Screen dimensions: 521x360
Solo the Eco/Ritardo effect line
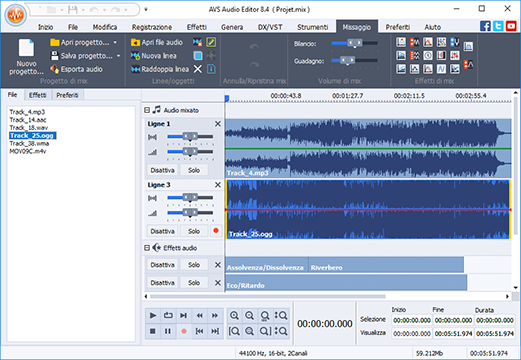coord(194,283)
